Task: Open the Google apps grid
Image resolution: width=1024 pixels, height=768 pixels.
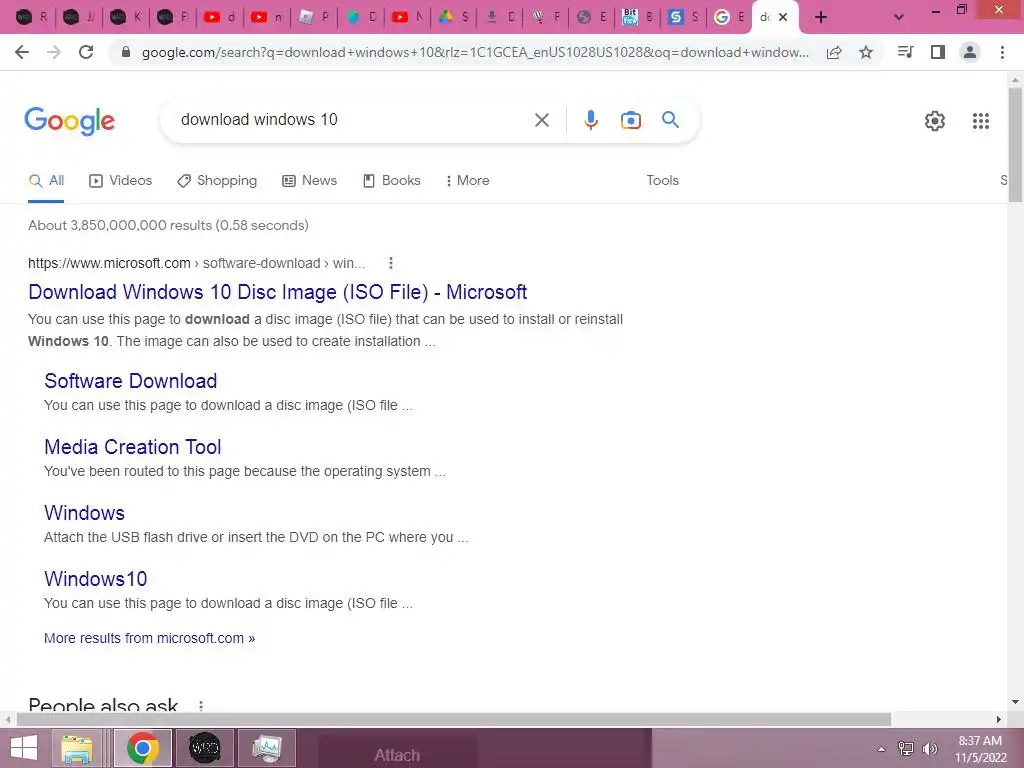Action: (x=980, y=121)
